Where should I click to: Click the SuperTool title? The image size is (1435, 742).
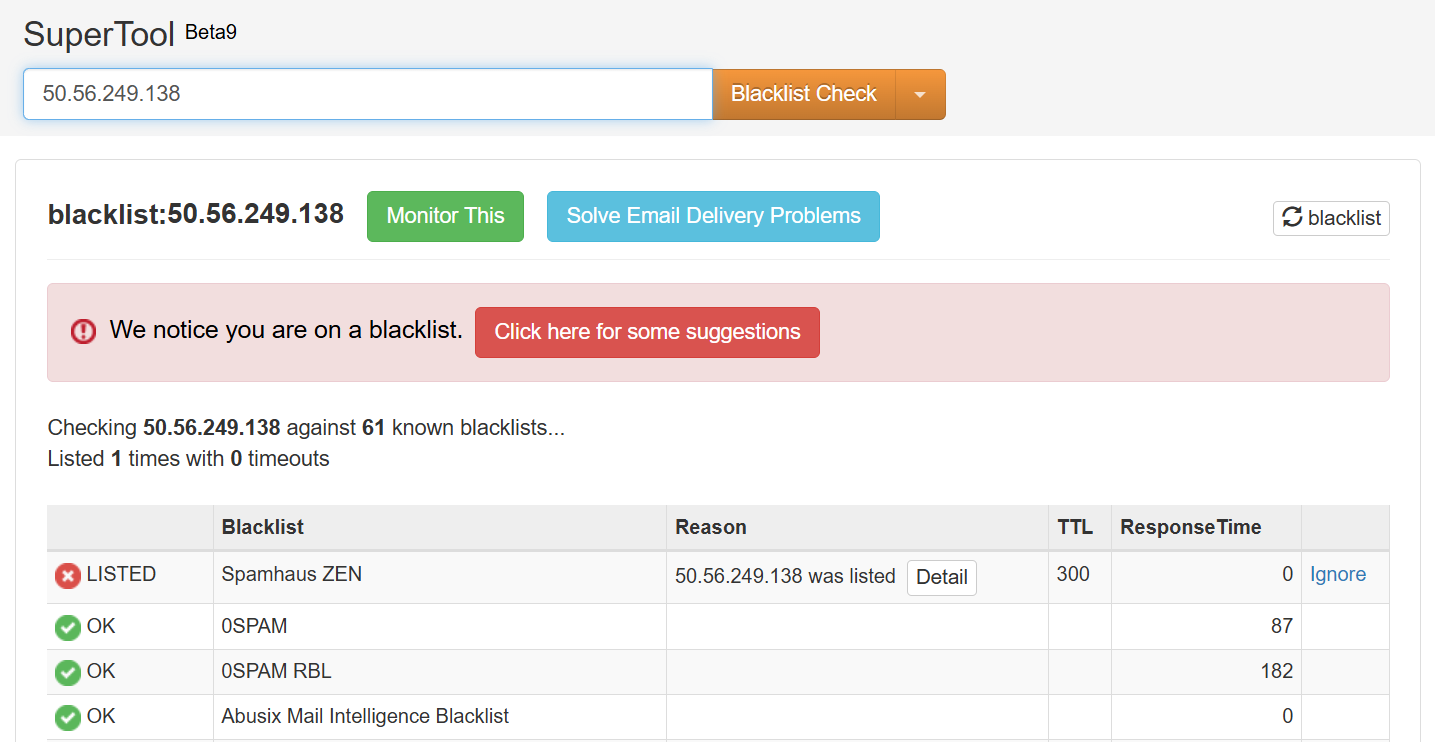99,34
